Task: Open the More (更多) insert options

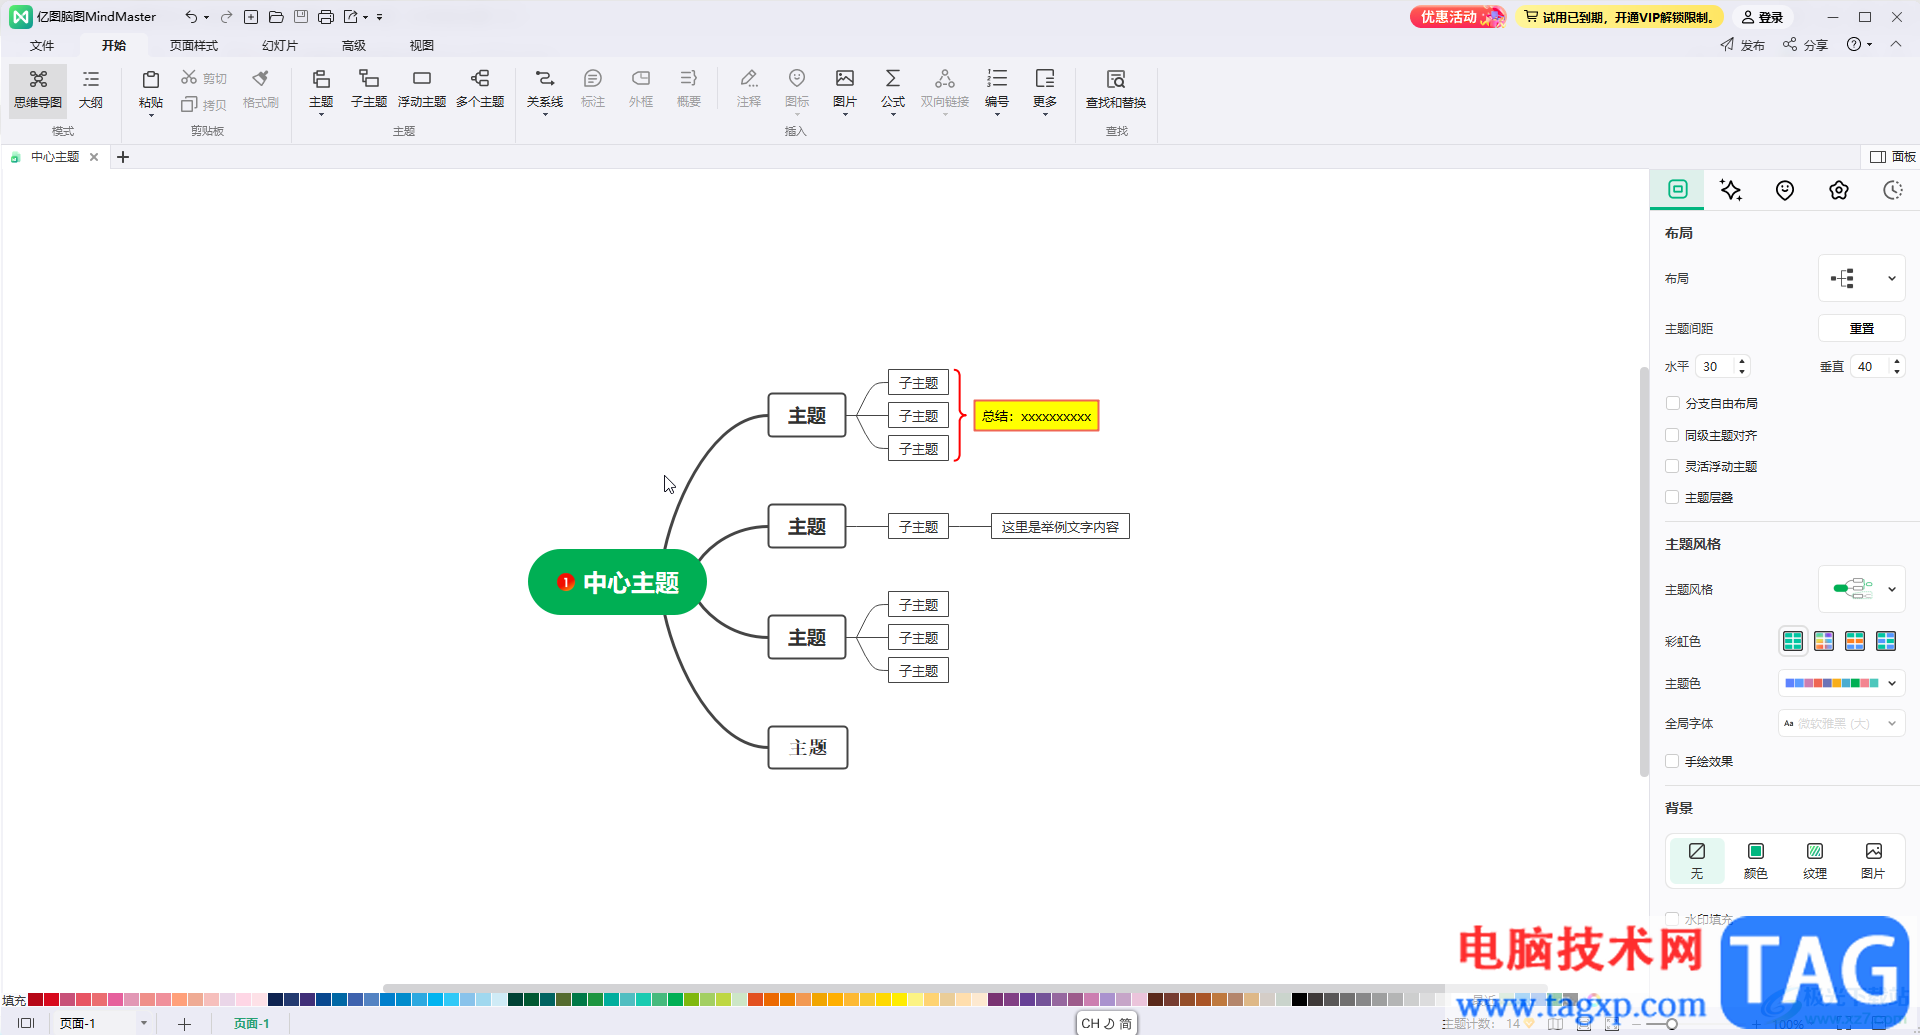Action: tap(1045, 89)
